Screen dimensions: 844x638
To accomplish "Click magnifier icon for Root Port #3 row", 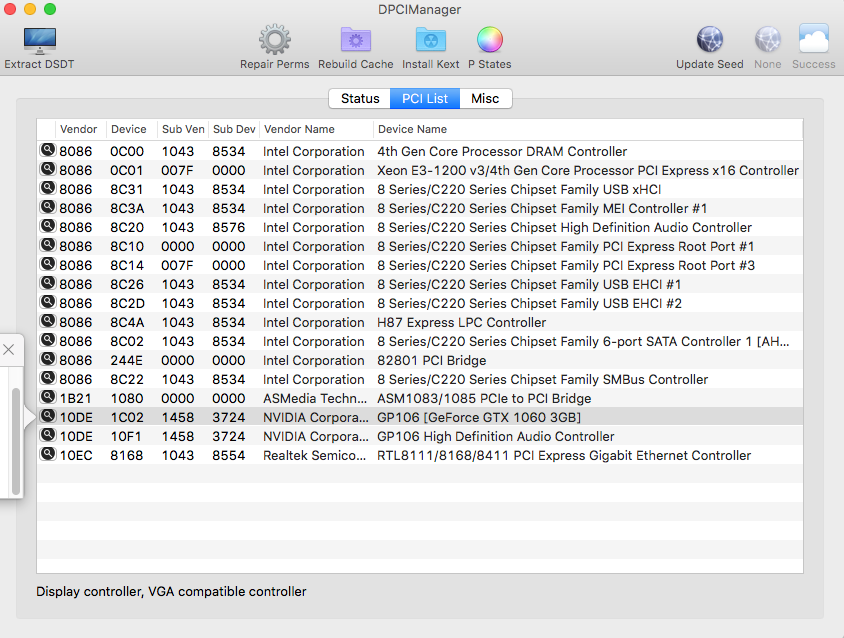I will 48,264.
